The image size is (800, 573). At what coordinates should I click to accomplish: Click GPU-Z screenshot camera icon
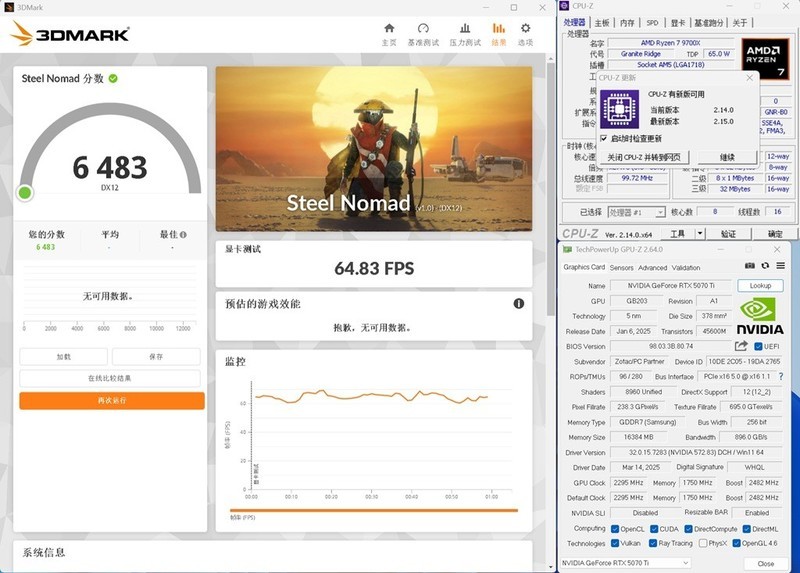749,266
